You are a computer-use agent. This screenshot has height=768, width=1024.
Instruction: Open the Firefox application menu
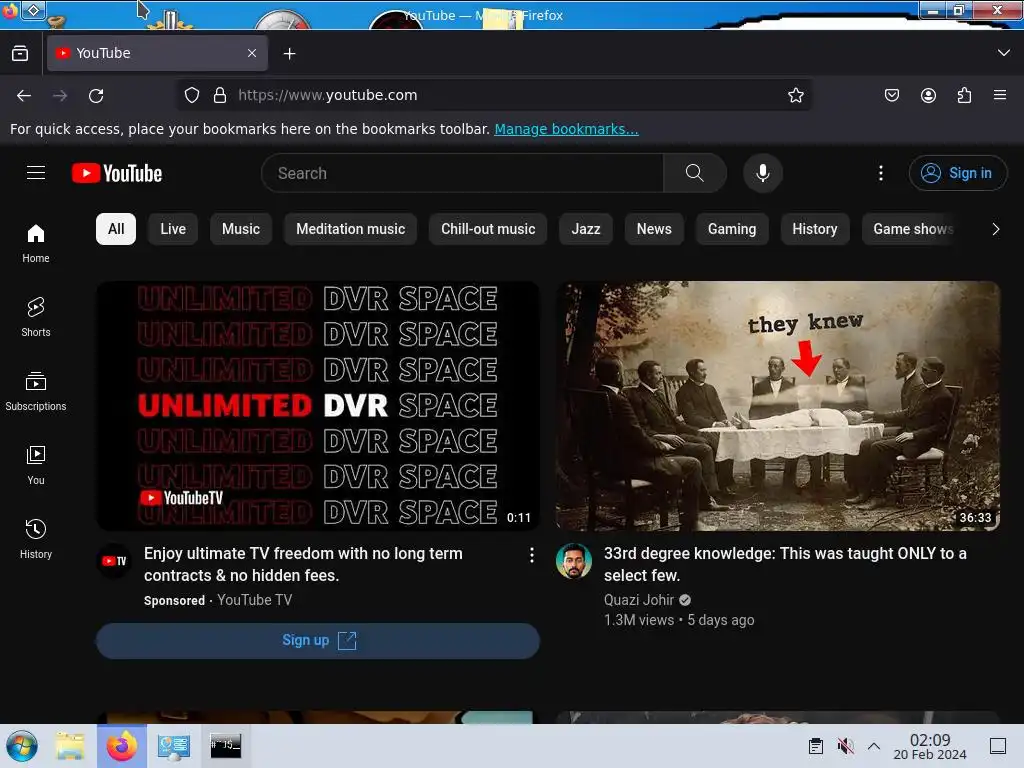(1000, 95)
